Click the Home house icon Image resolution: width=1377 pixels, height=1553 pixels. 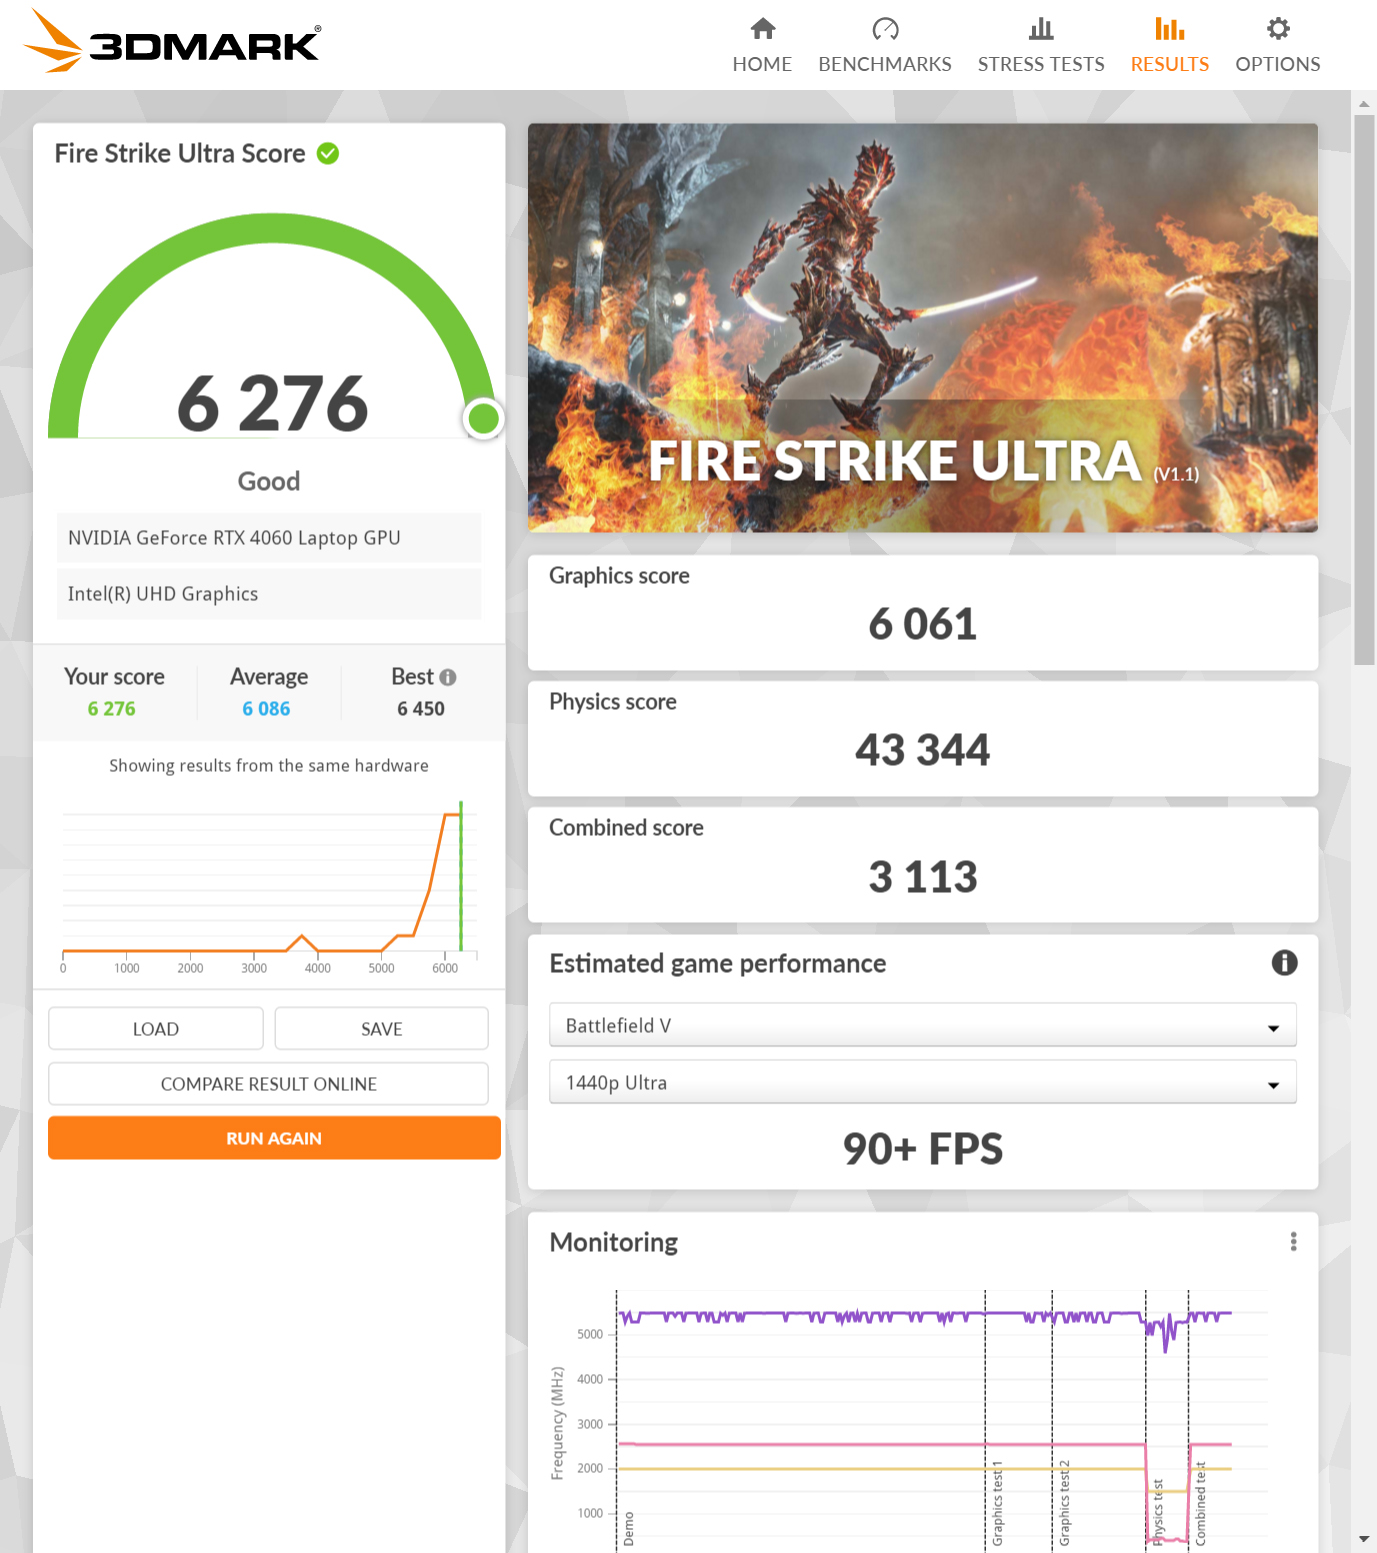(762, 29)
